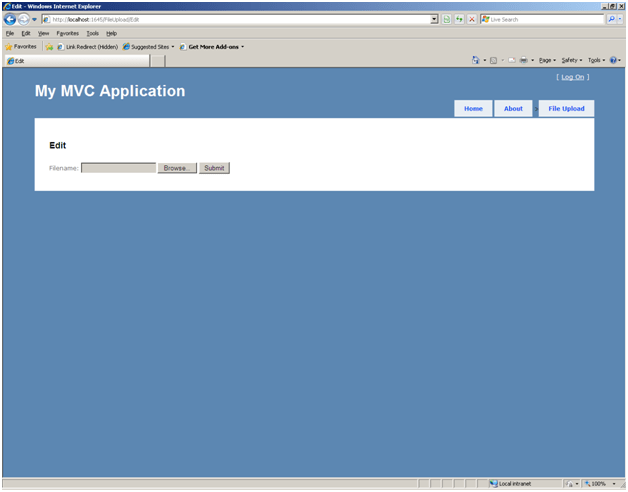Click the Home icon in command bar

(476, 60)
